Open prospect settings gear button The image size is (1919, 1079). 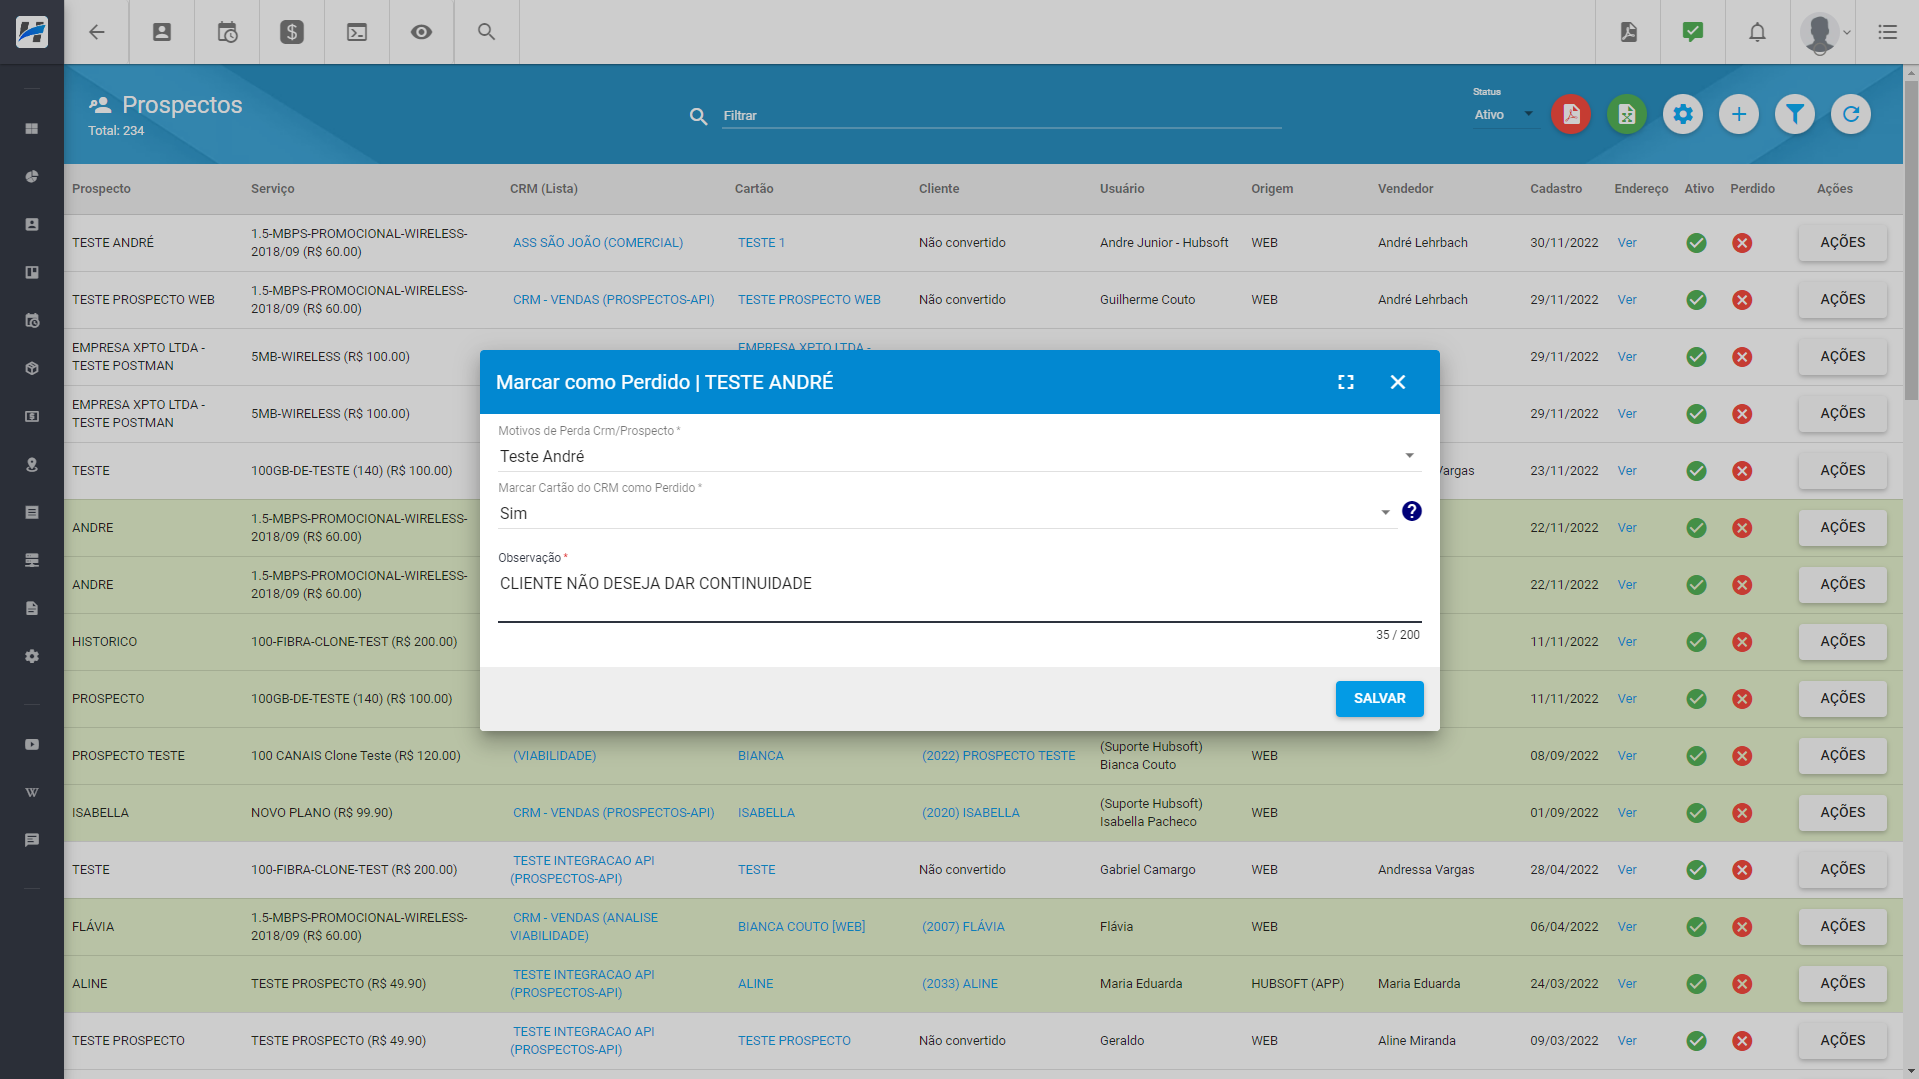[x=1683, y=114]
